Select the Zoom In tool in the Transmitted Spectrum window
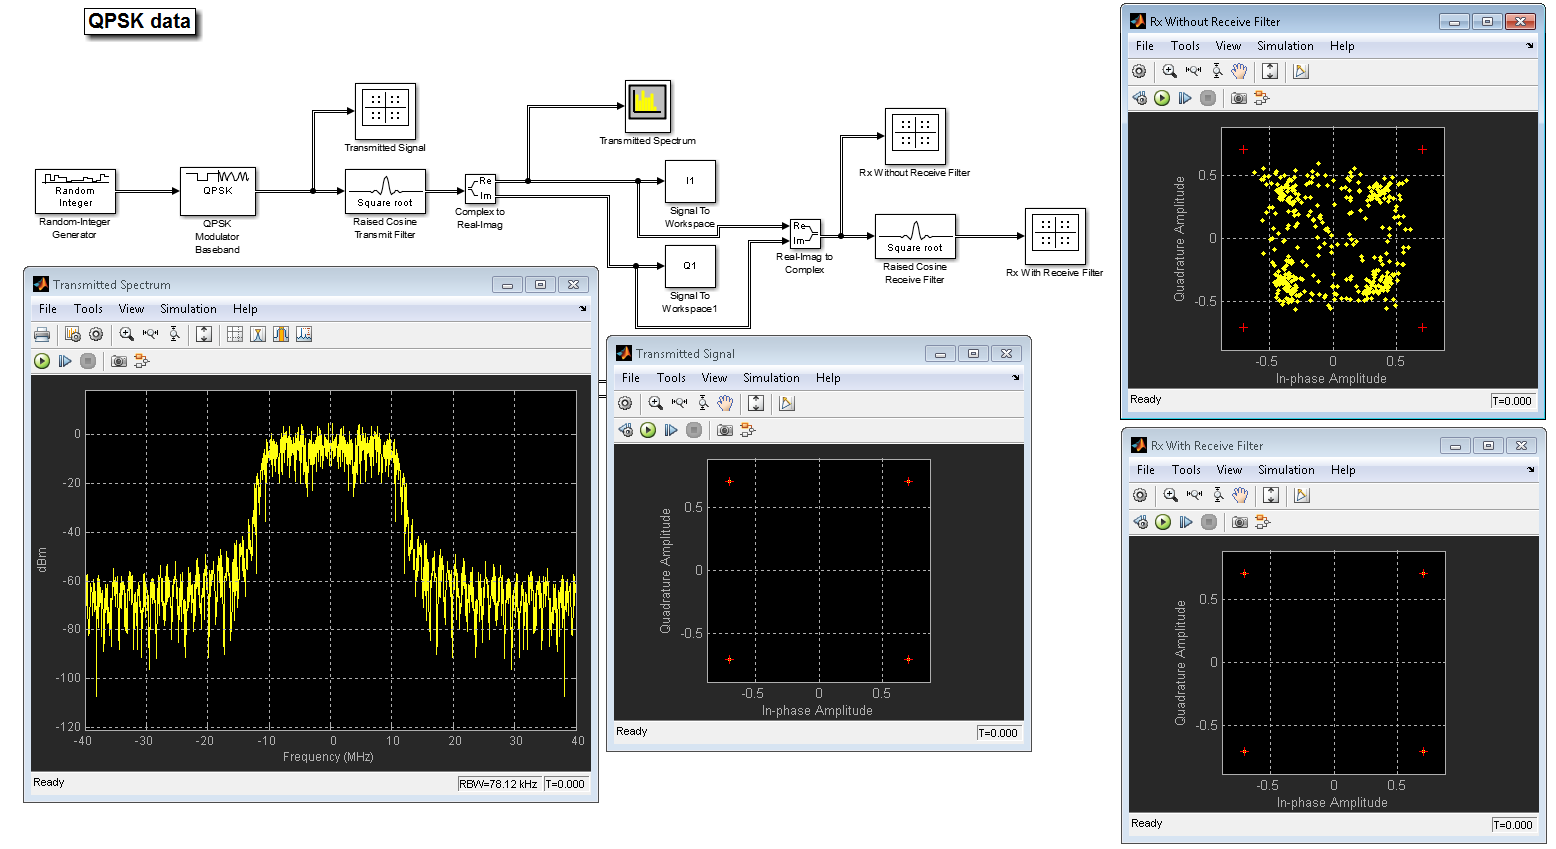Image resolution: width=1556 pixels, height=849 pixels. pyautogui.click(x=127, y=334)
